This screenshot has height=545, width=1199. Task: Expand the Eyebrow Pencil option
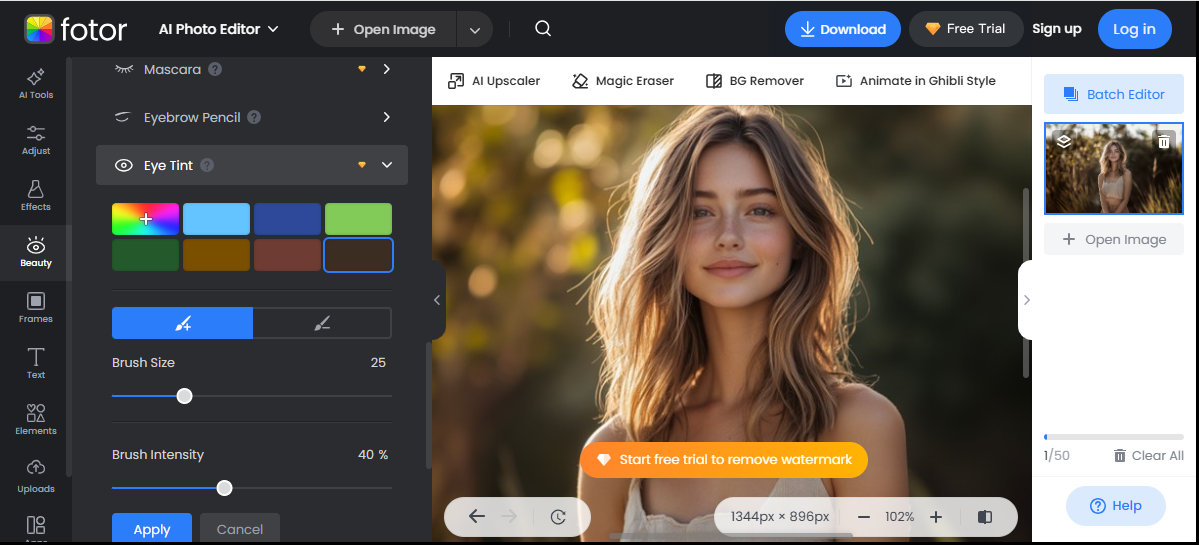[387, 118]
